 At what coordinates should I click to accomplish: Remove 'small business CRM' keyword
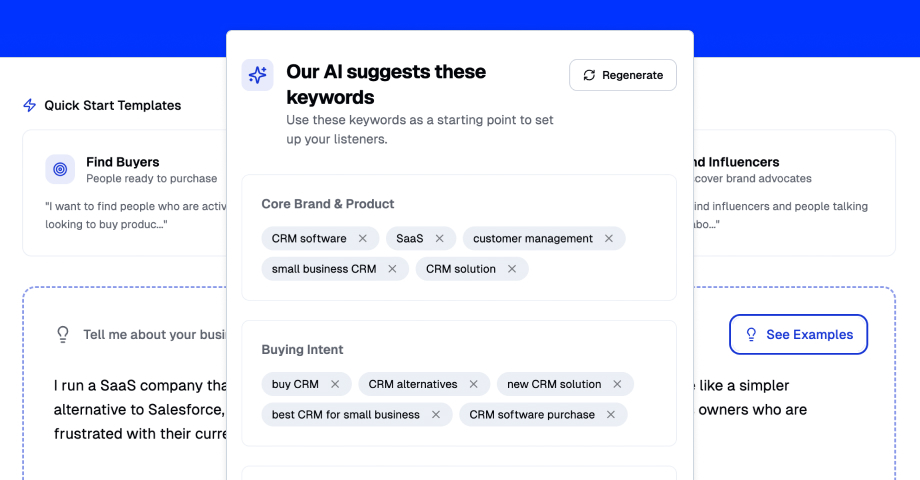392,269
